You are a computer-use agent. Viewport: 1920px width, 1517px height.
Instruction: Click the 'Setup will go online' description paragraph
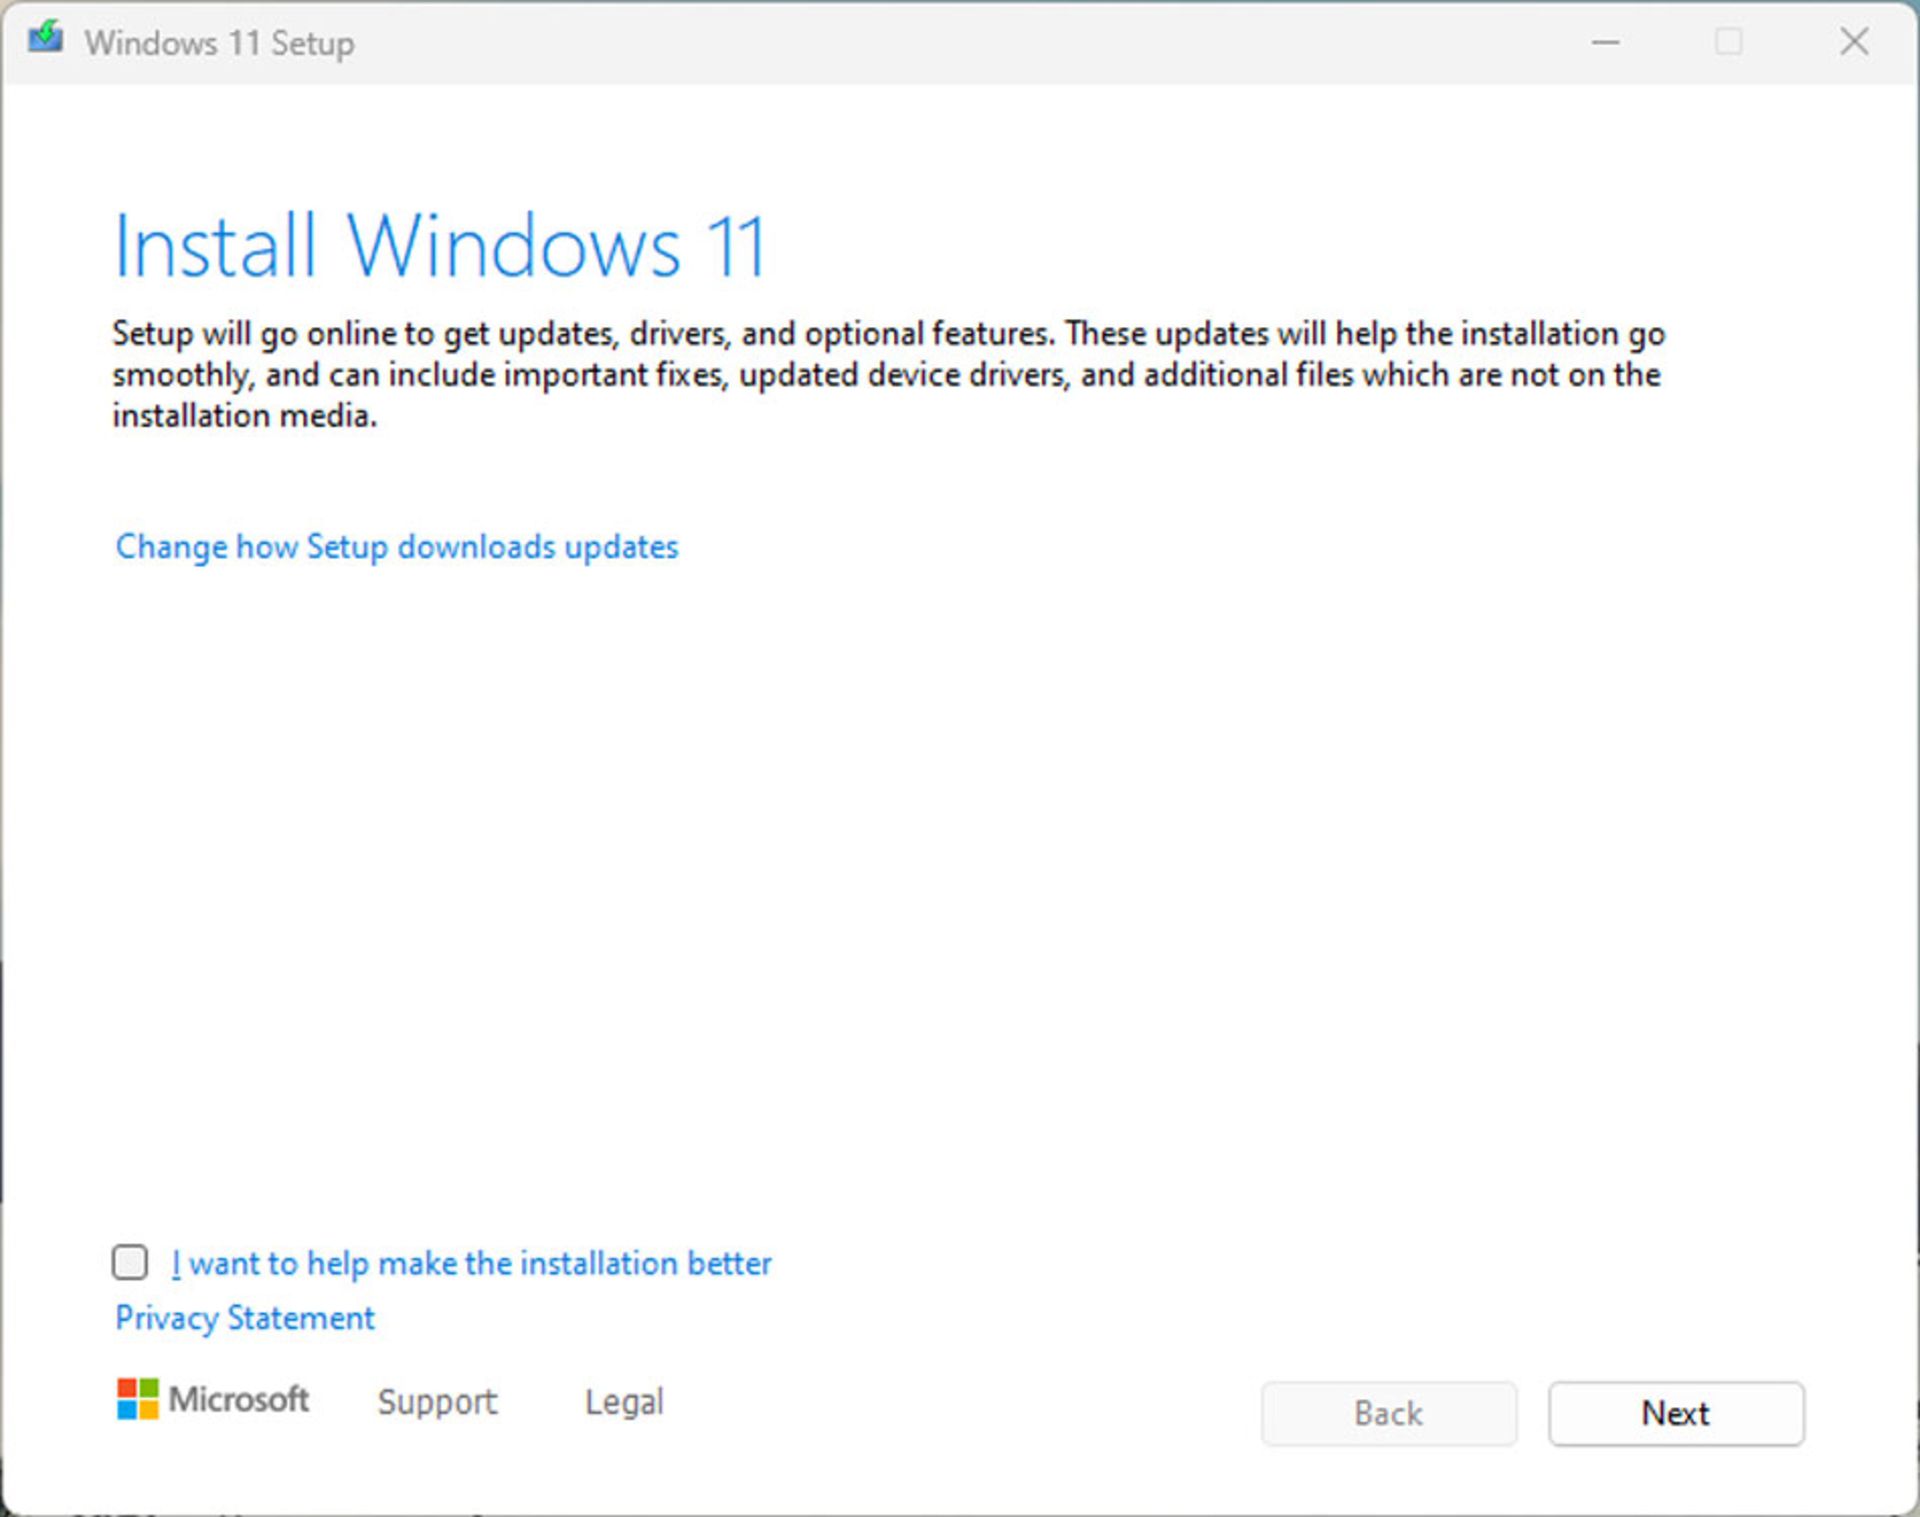888,374
